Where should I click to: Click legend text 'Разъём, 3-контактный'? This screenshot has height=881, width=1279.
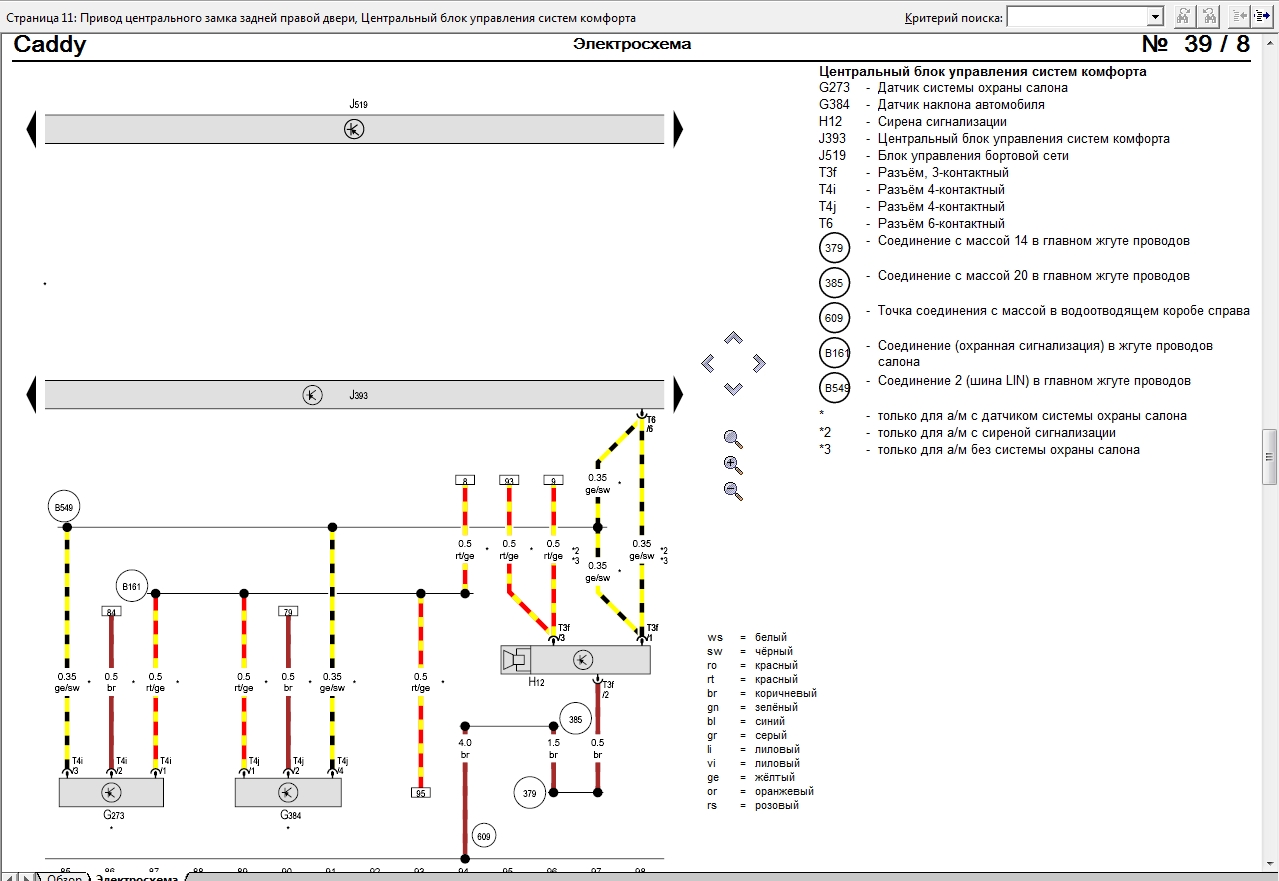click(x=943, y=173)
